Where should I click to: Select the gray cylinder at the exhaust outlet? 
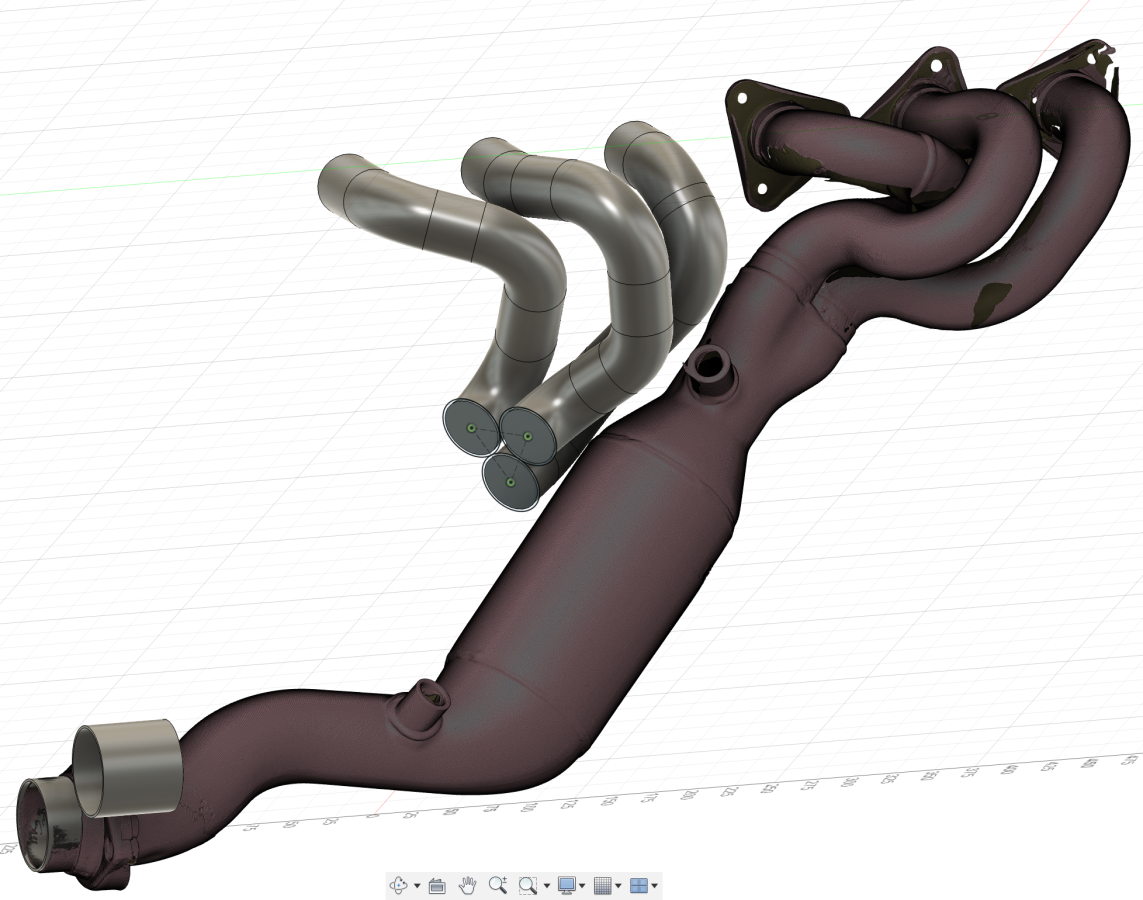[130, 766]
